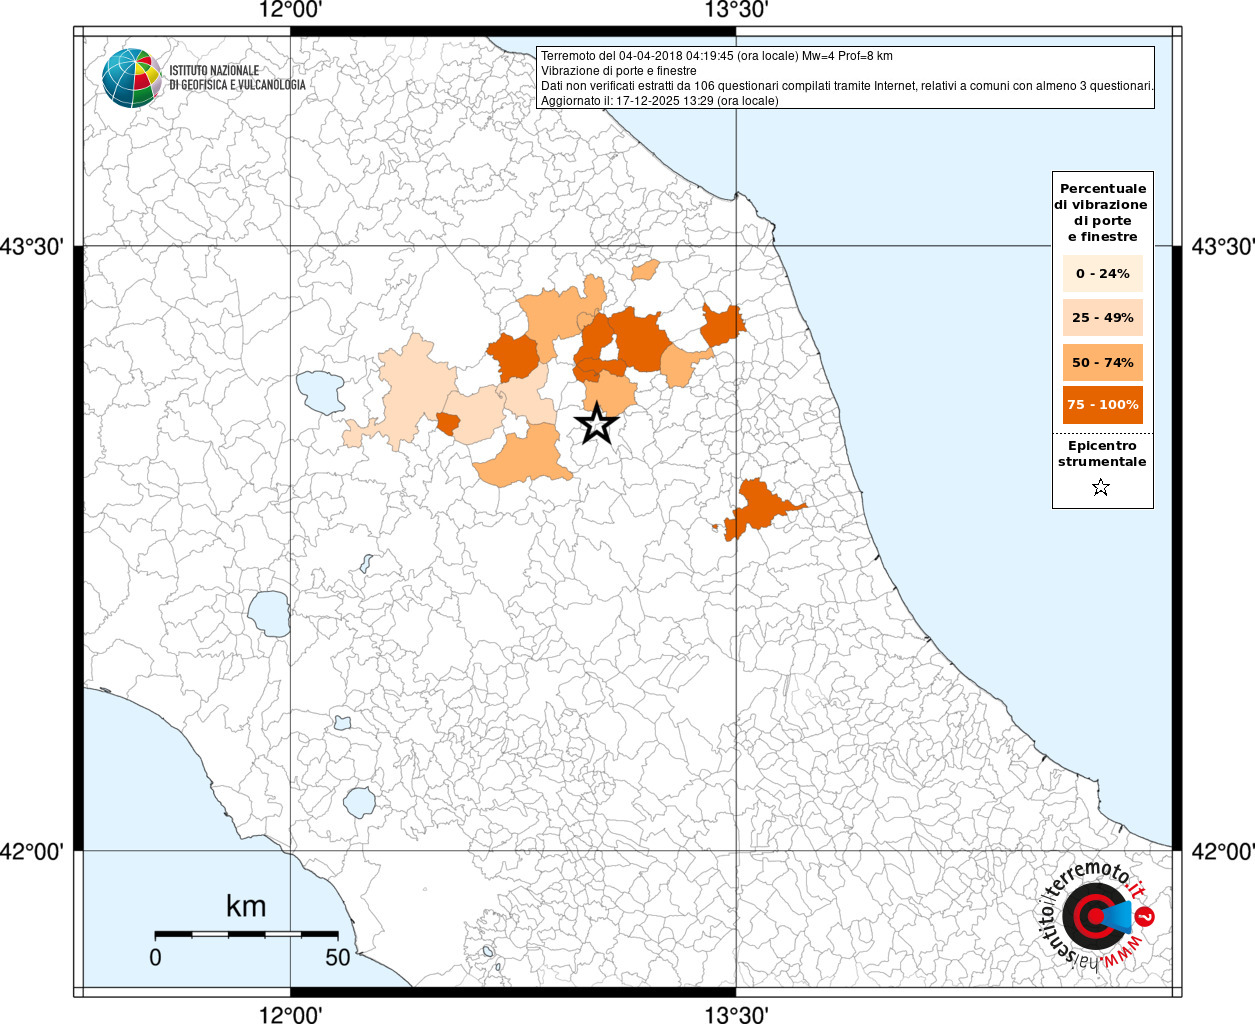
Task: Click the scale bar '50' value
Action: click(338, 957)
